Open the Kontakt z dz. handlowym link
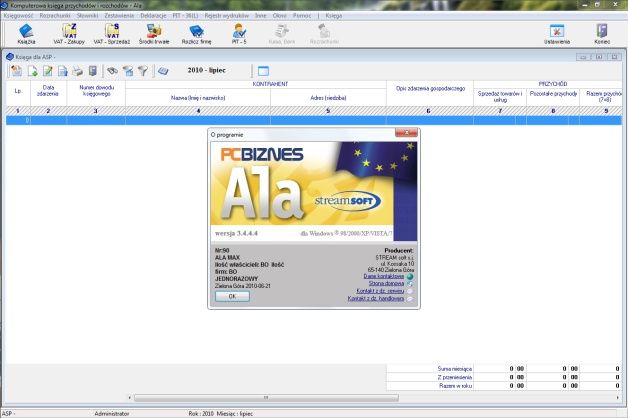The height and width of the screenshot is (418, 628). pyautogui.click(x=376, y=299)
